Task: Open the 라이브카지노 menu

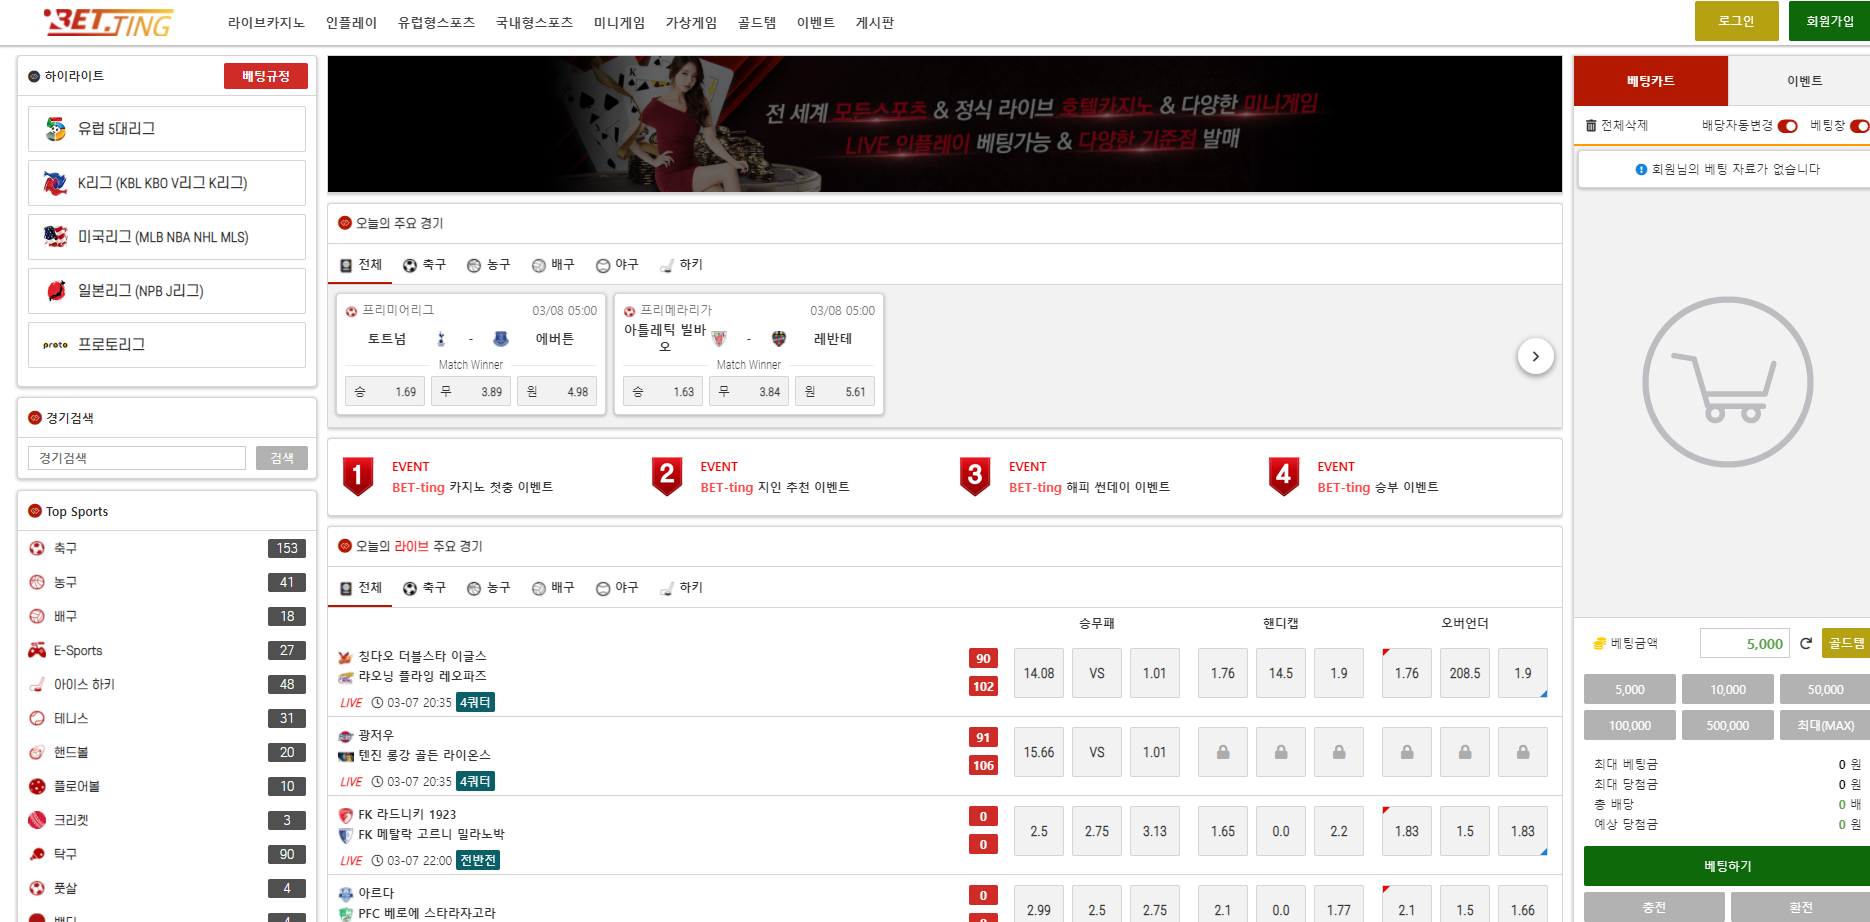Action: (x=266, y=23)
